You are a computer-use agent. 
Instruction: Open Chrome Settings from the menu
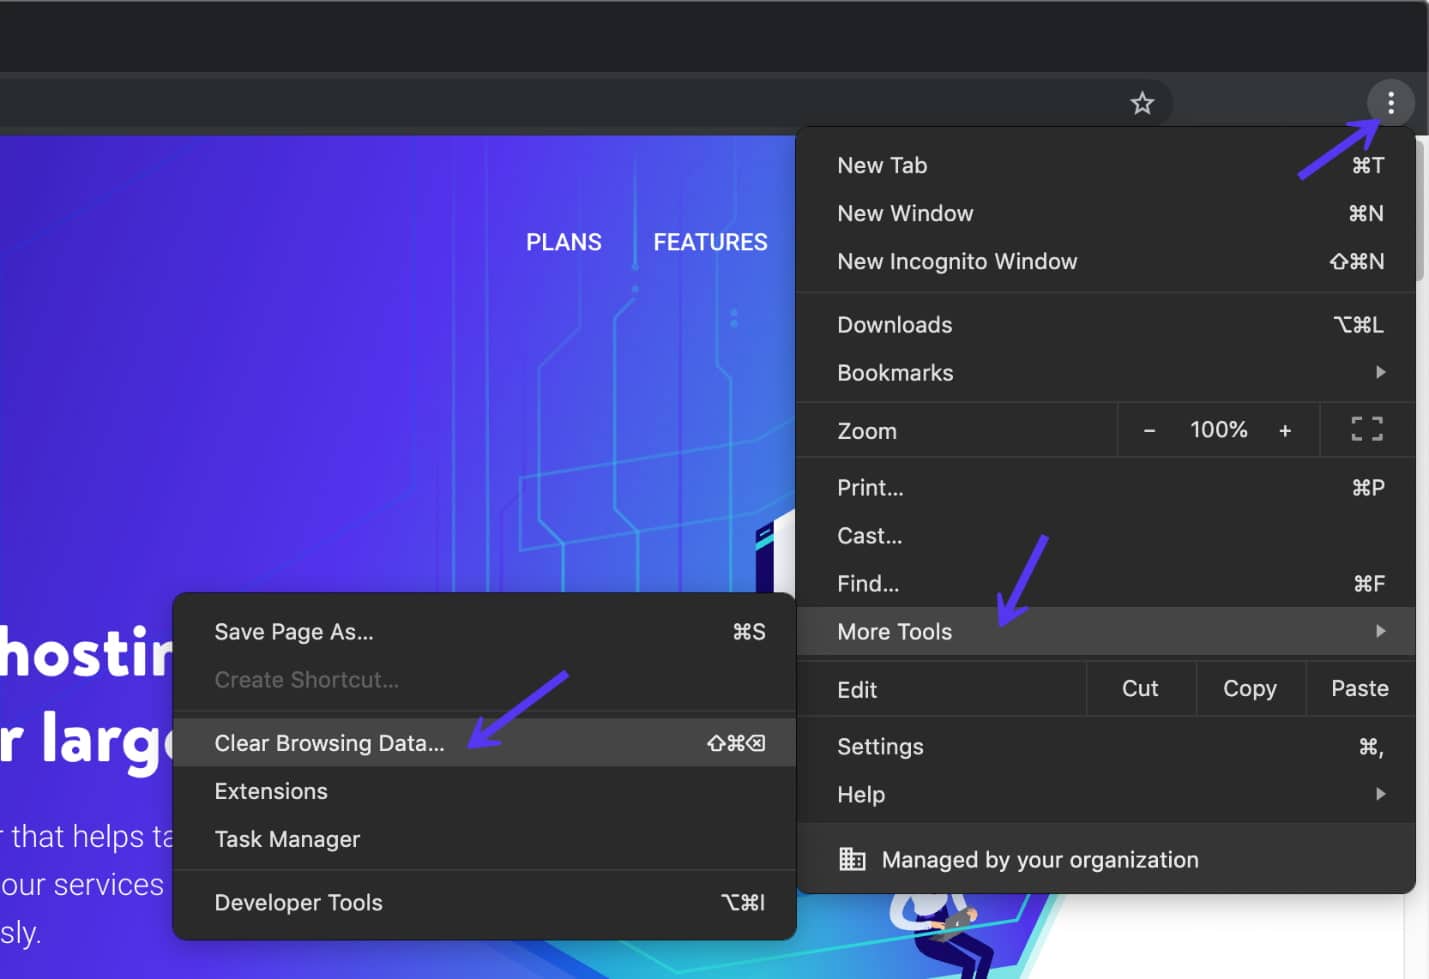coord(880,746)
